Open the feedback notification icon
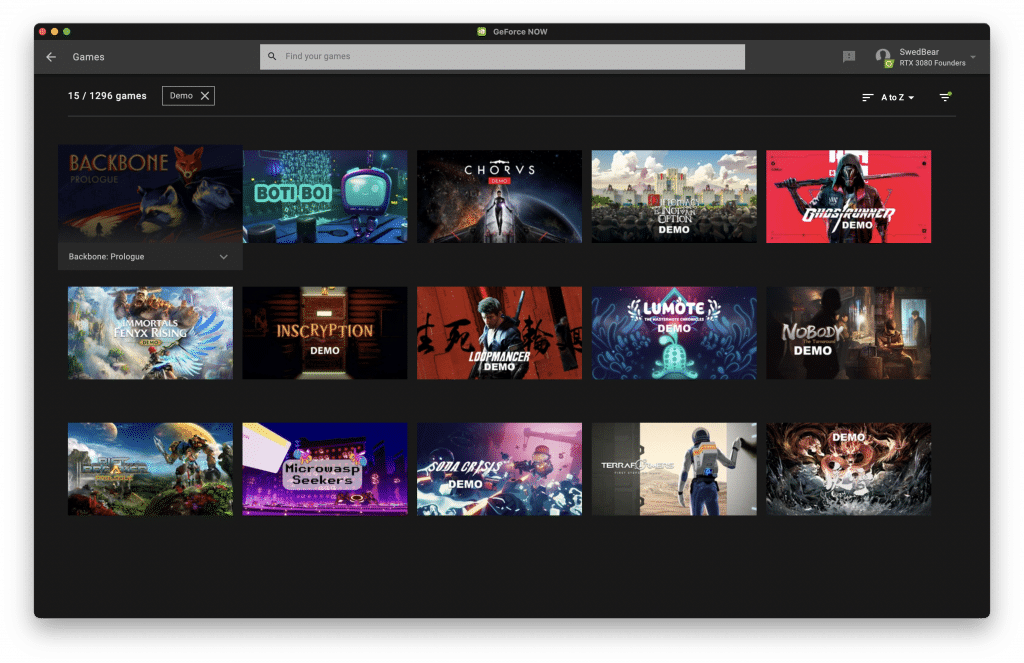The image size is (1024, 663). pyautogui.click(x=849, y=57)
